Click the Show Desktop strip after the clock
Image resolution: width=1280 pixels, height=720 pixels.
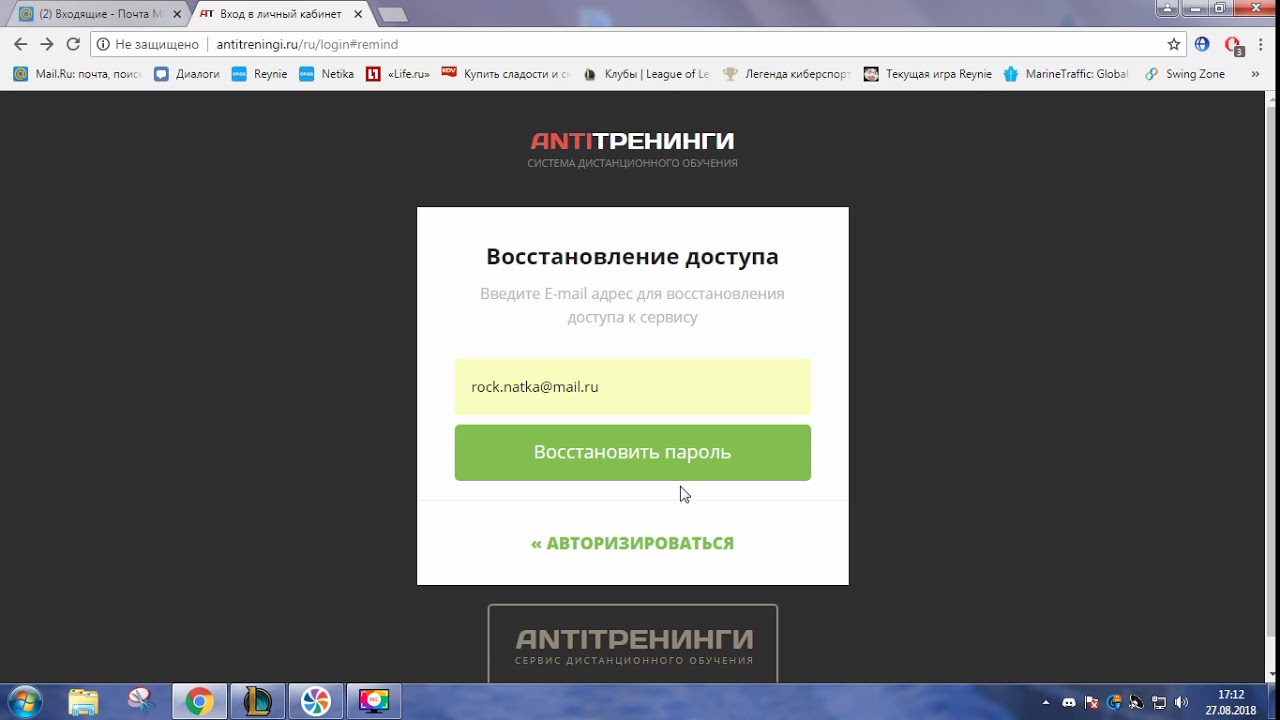click(1272, 702)
